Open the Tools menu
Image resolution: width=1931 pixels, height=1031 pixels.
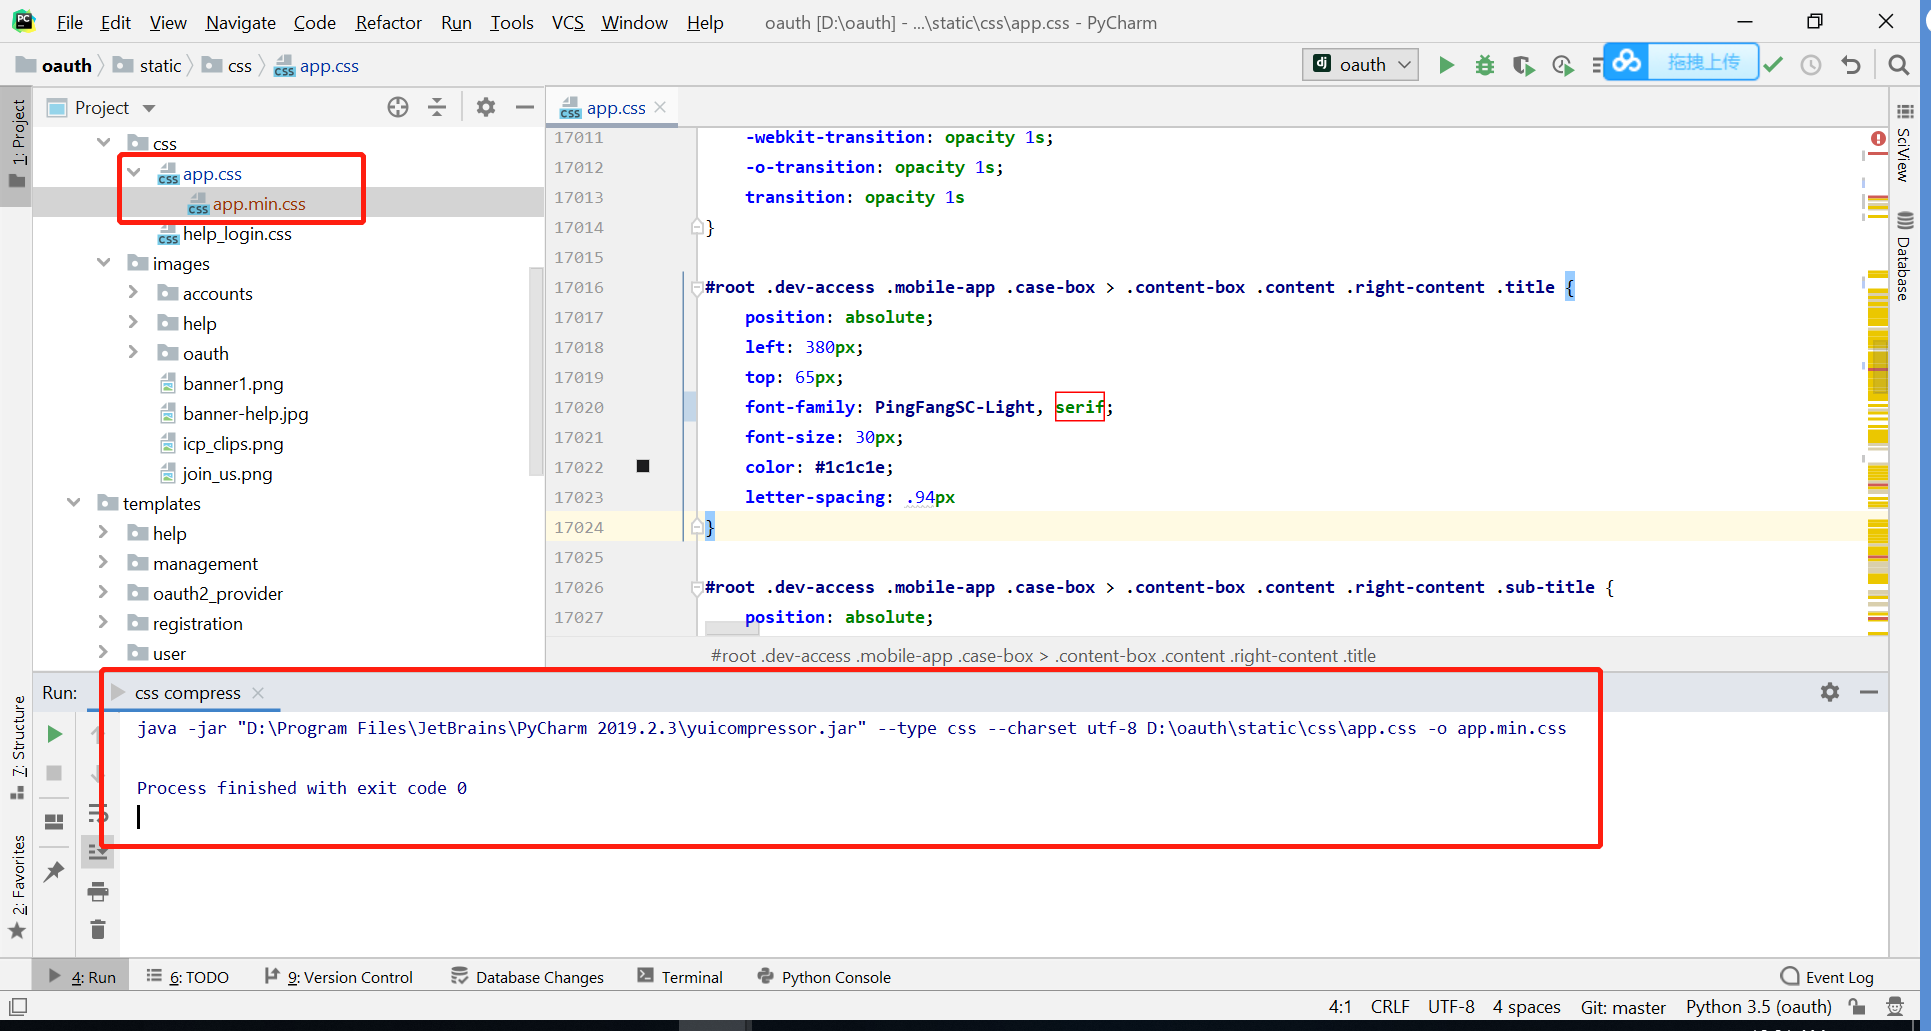tap(511, 22)
